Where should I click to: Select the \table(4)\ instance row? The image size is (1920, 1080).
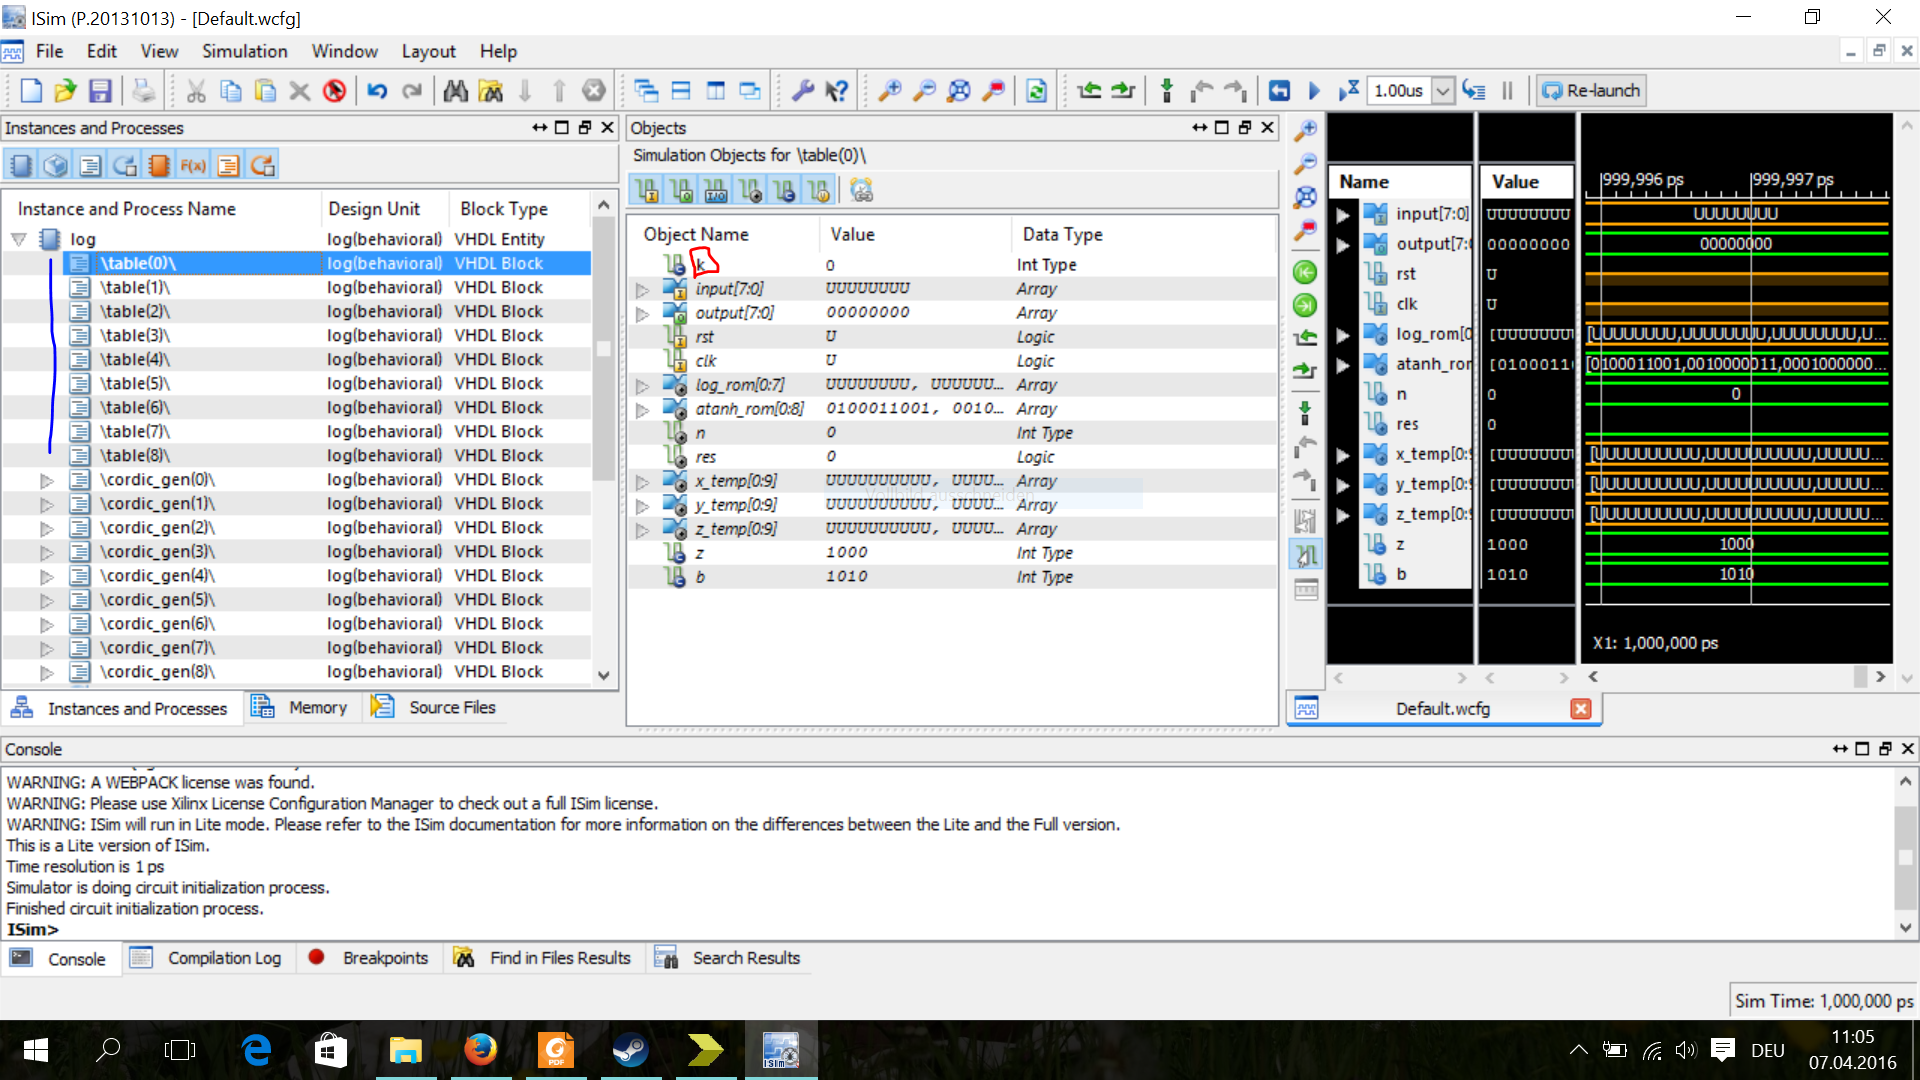tap(296, 359)
